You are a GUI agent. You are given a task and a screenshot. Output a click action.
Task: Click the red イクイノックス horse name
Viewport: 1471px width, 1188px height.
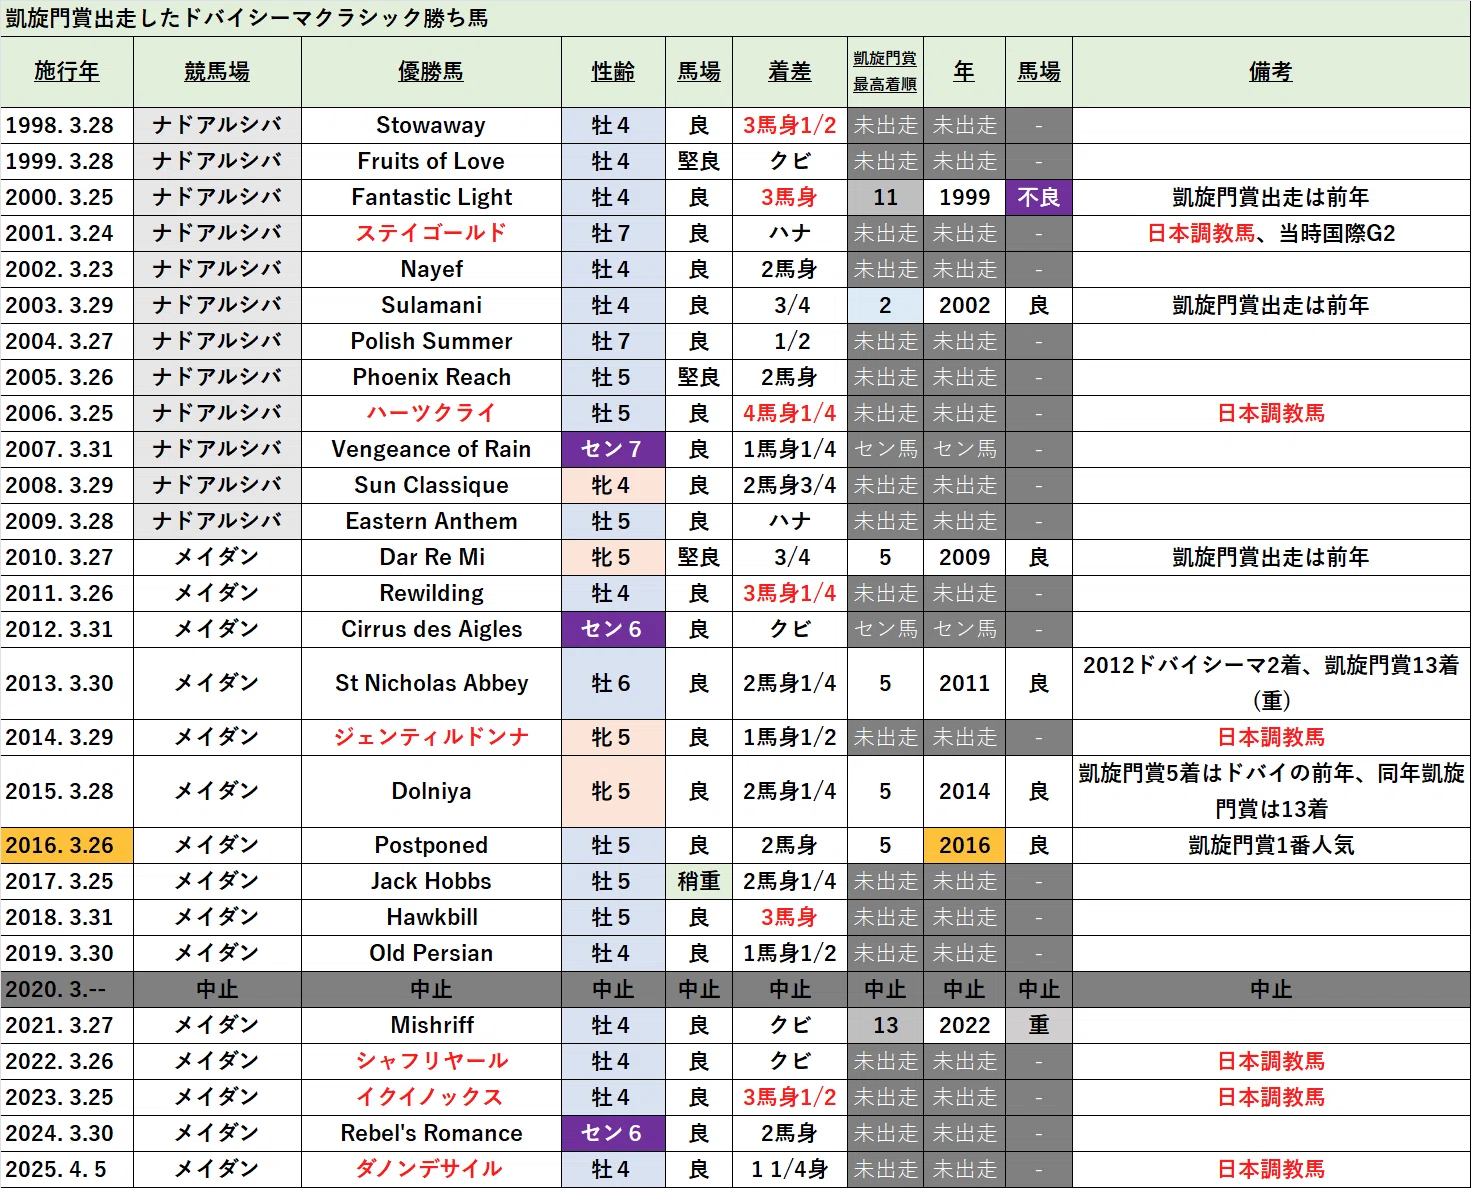(x=431, y=1097)
